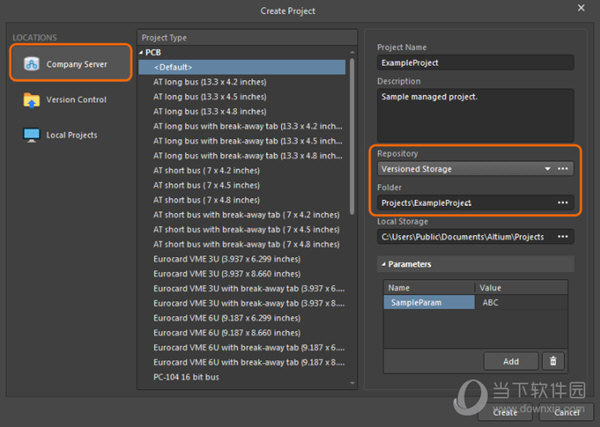The height and width of the screenshot is (427, 600).
Task: Click the ABC parameter value cell
Action: (x=521, y=302)
